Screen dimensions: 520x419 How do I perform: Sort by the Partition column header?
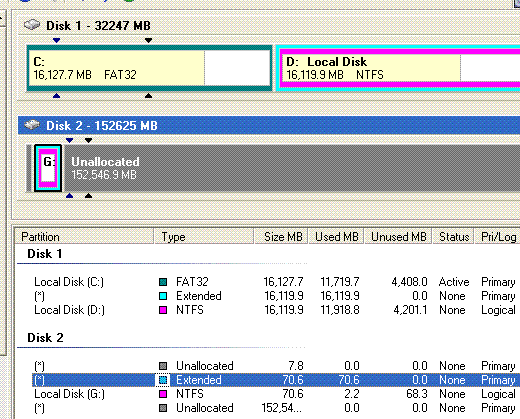click(84, 237)
